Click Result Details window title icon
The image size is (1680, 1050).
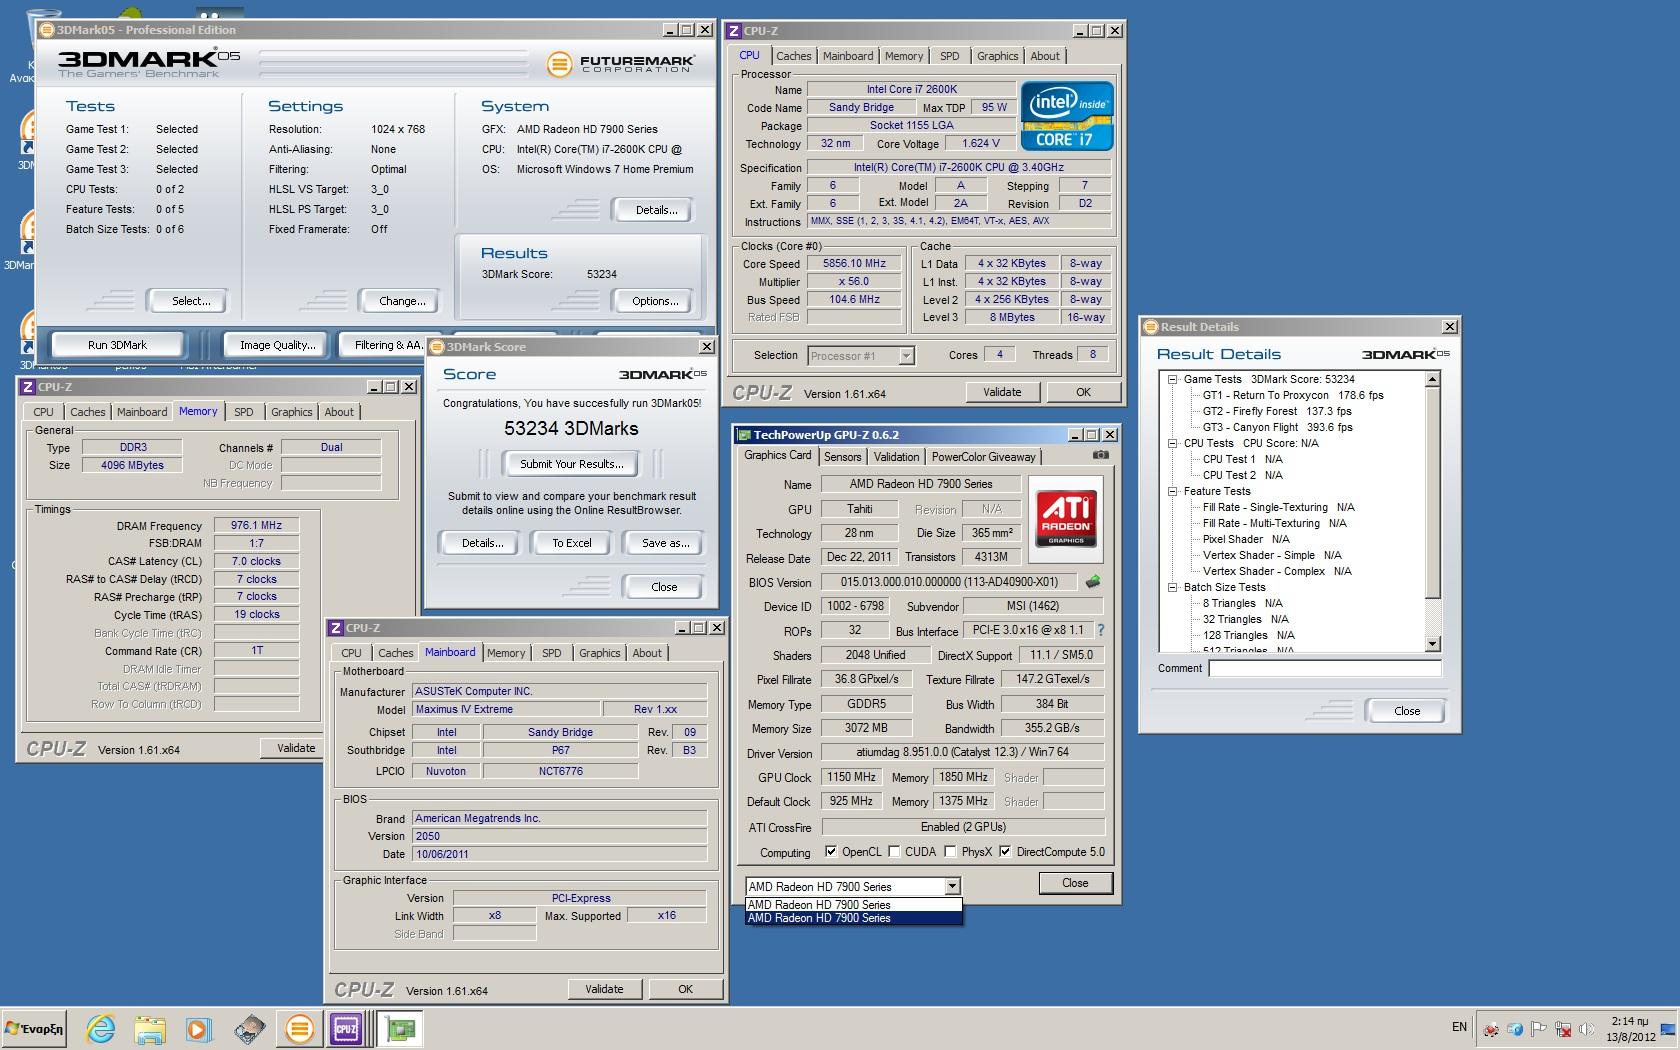(x=1151, y=327)
